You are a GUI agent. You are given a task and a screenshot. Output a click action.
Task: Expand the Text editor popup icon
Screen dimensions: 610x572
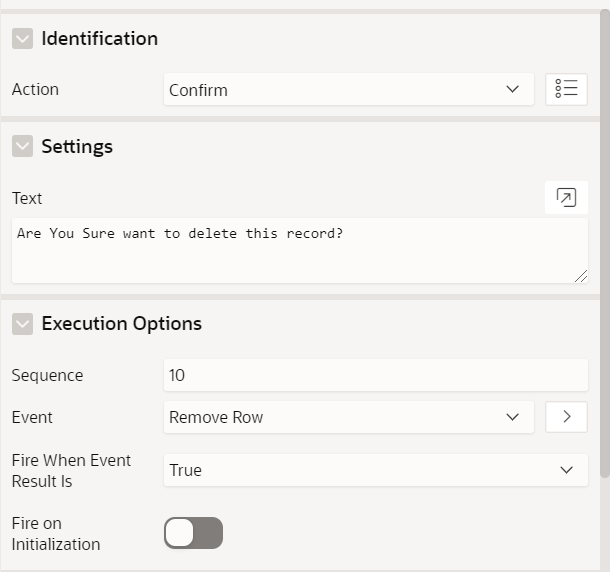(x=566, y=198)
